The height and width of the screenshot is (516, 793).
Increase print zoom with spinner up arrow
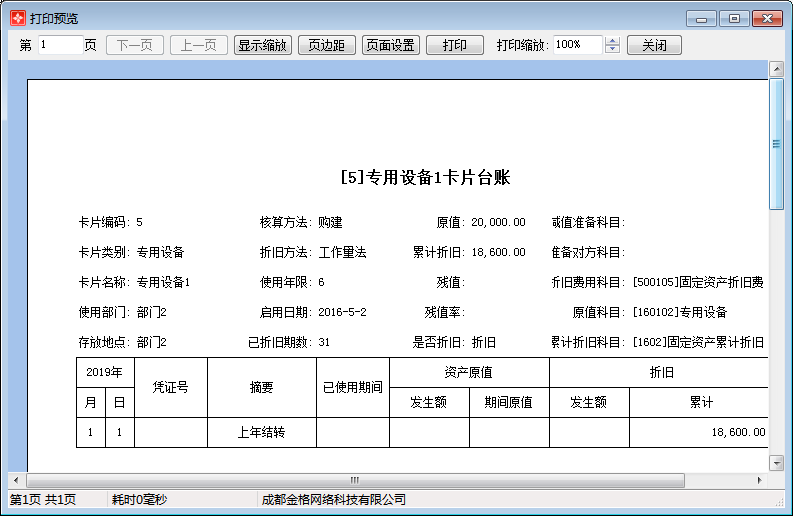(613, 41)
